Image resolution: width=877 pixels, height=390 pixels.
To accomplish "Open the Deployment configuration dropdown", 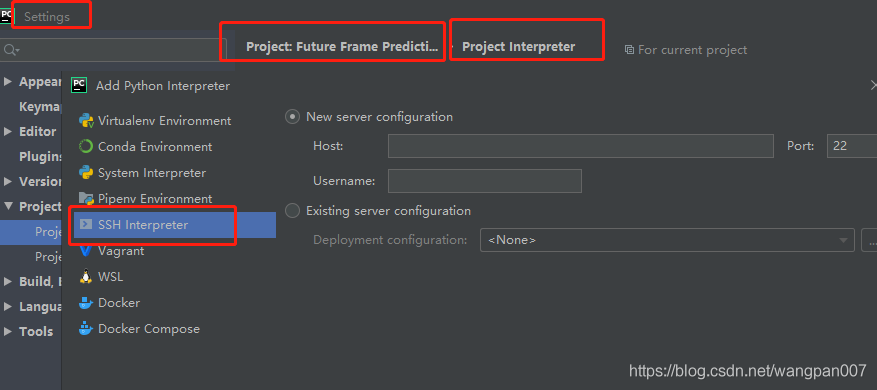I will point(667,240).
